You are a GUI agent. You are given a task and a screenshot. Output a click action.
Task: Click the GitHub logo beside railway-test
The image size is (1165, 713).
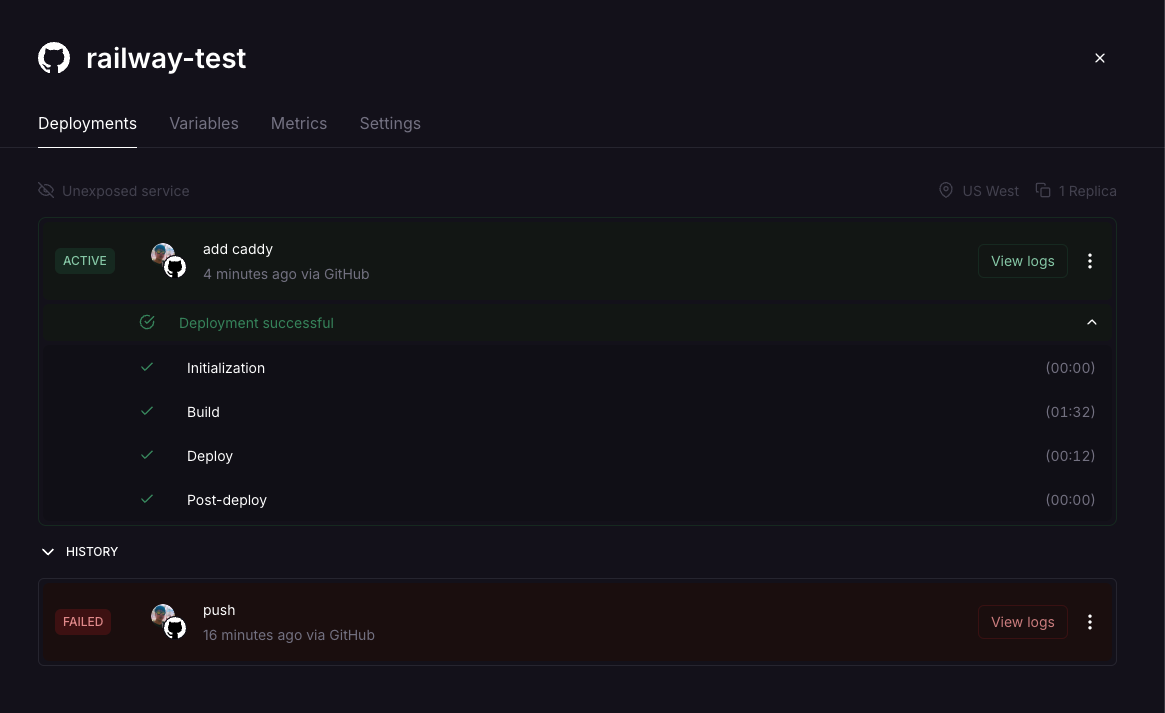[54, 58]
